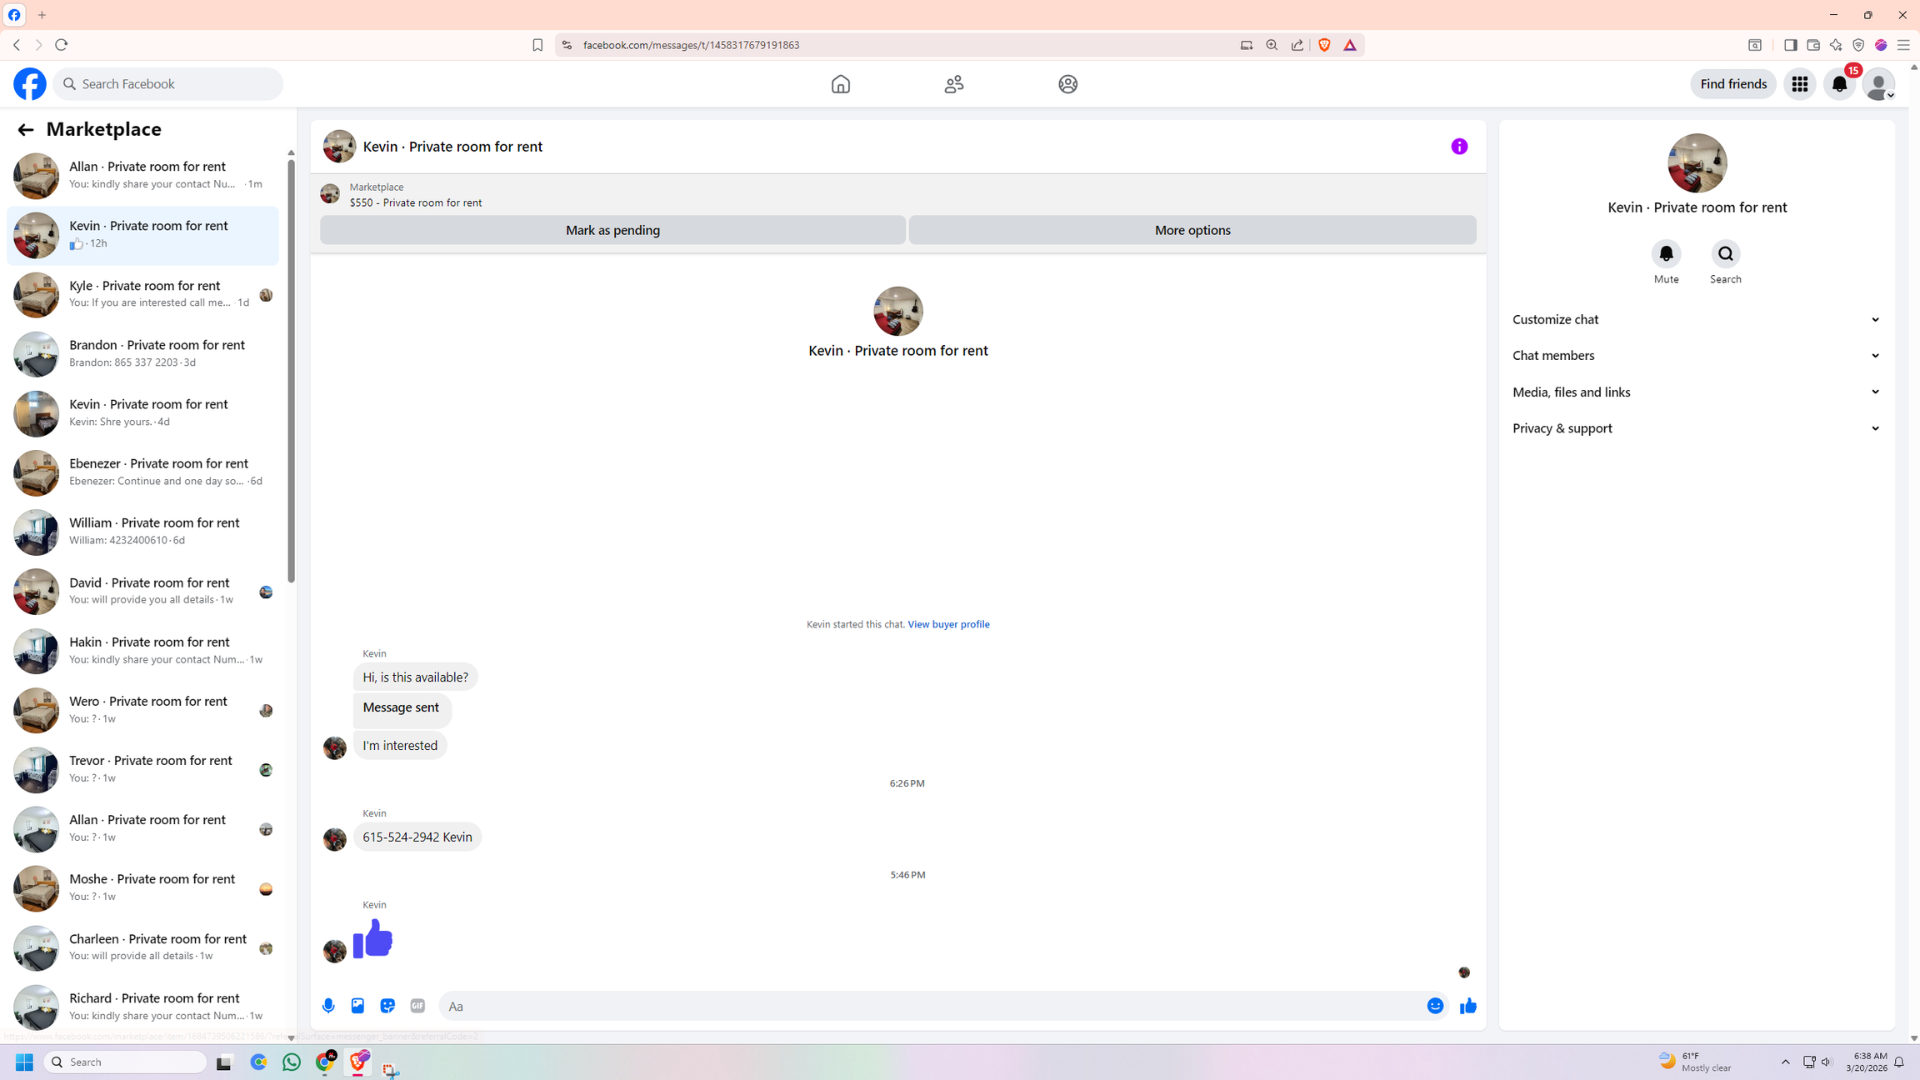Open View buyer profile link

(948, 624)
